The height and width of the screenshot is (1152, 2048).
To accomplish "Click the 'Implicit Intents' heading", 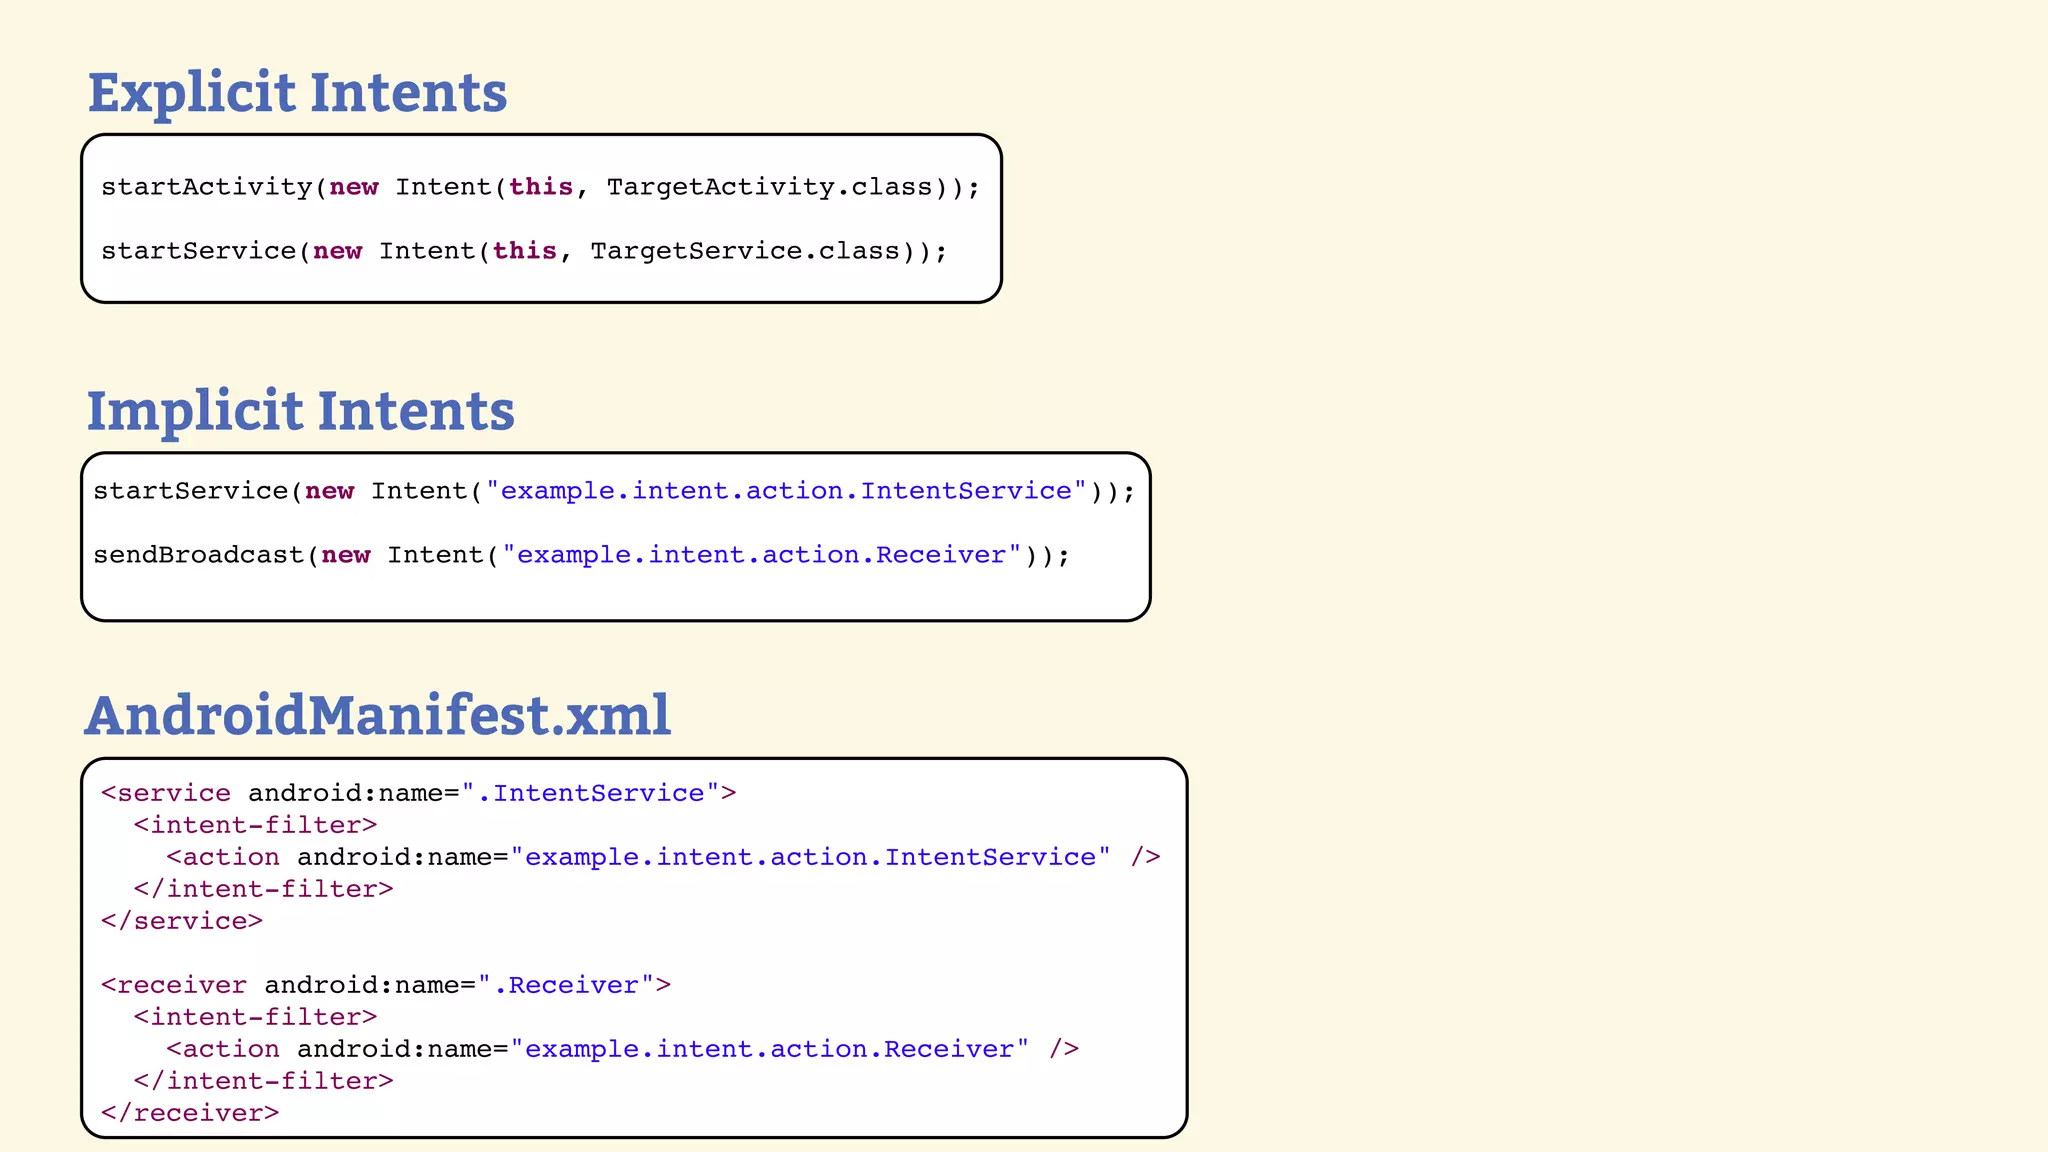I will click(x=301, y=411).
